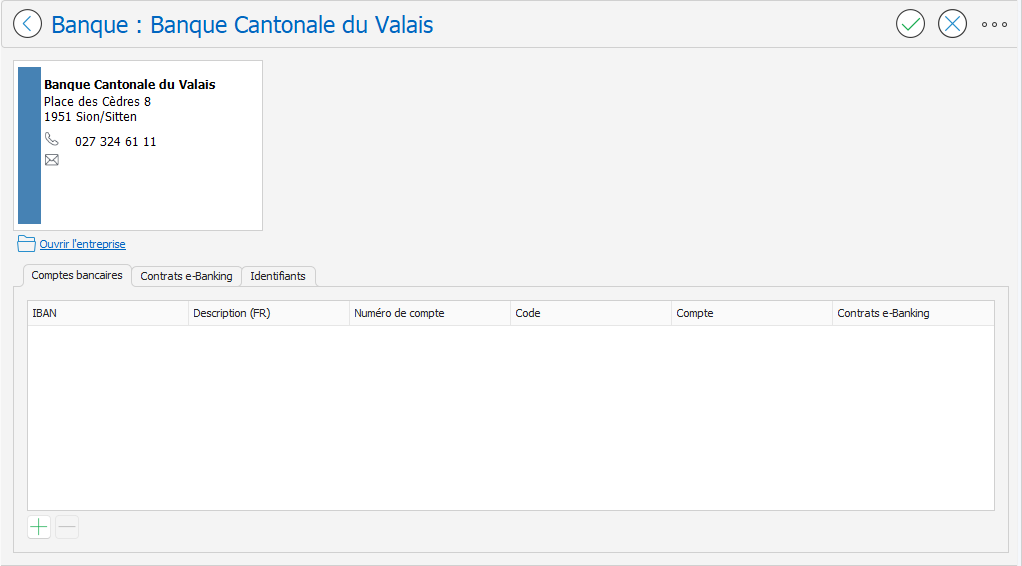Click the Description (FR) column header
Viewport: 1022px width, 566px height.
pos(268,313)
